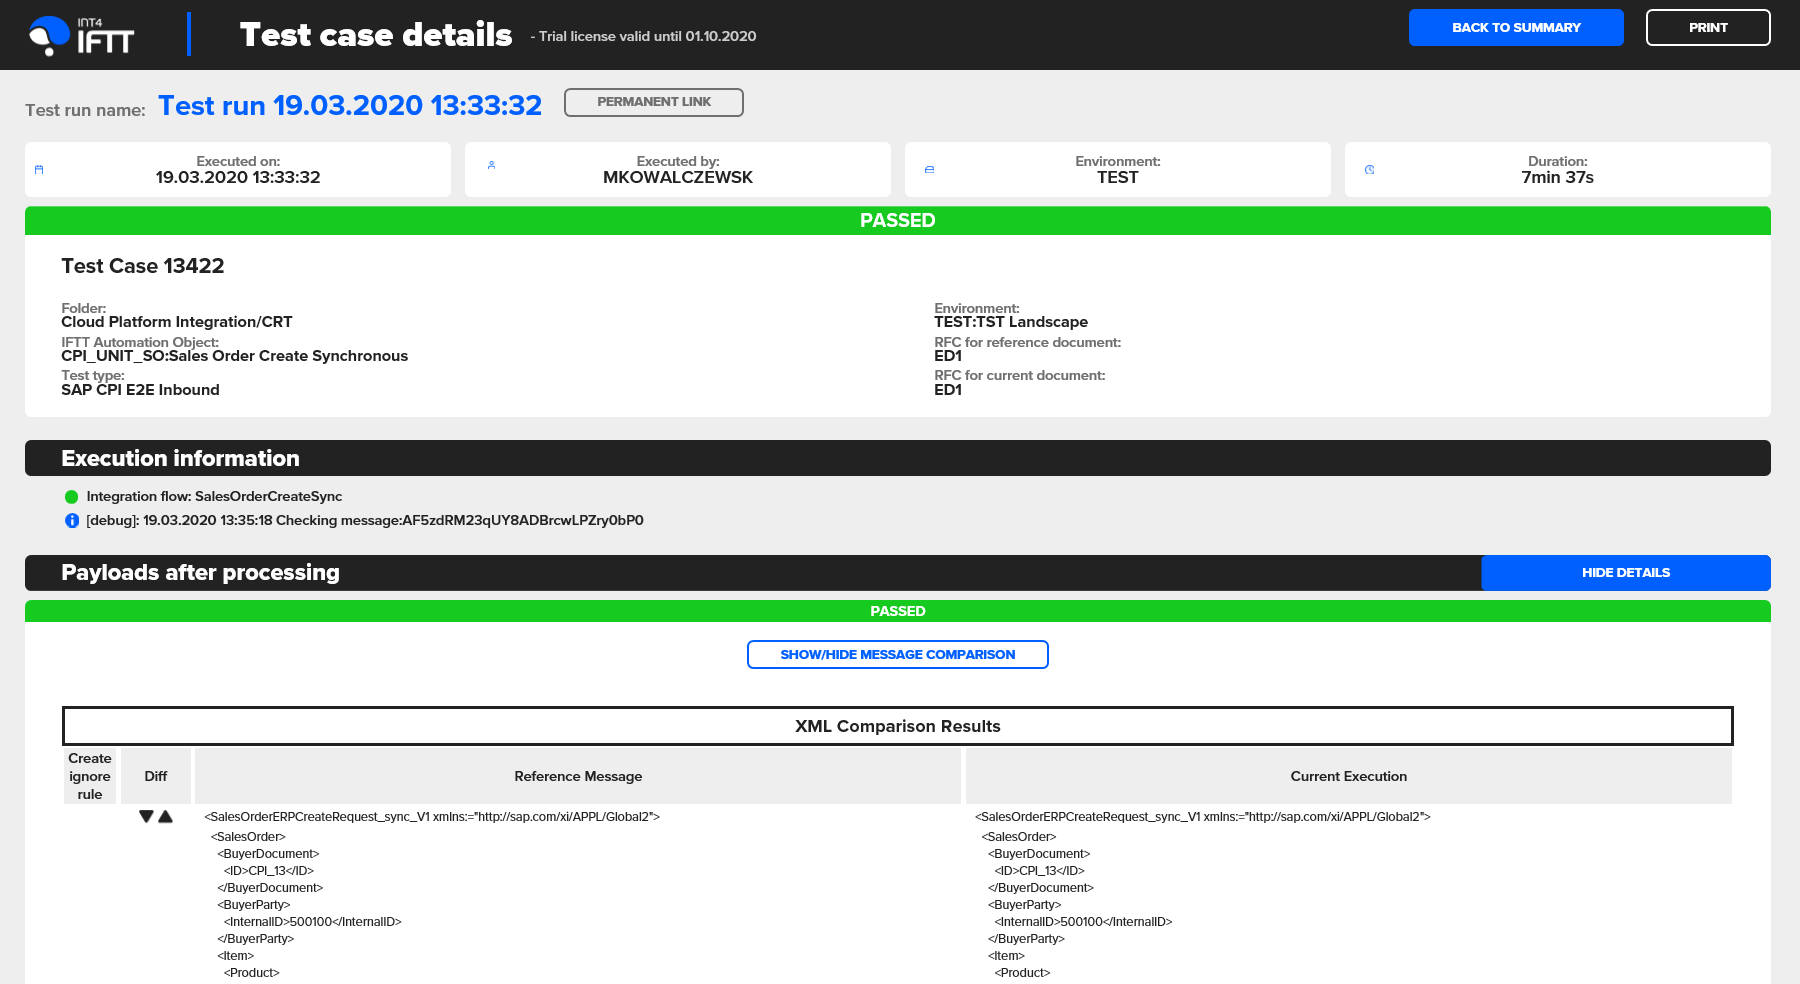
Task: Click the user icon beside Executed by
Action: click(x=491, y=165)
